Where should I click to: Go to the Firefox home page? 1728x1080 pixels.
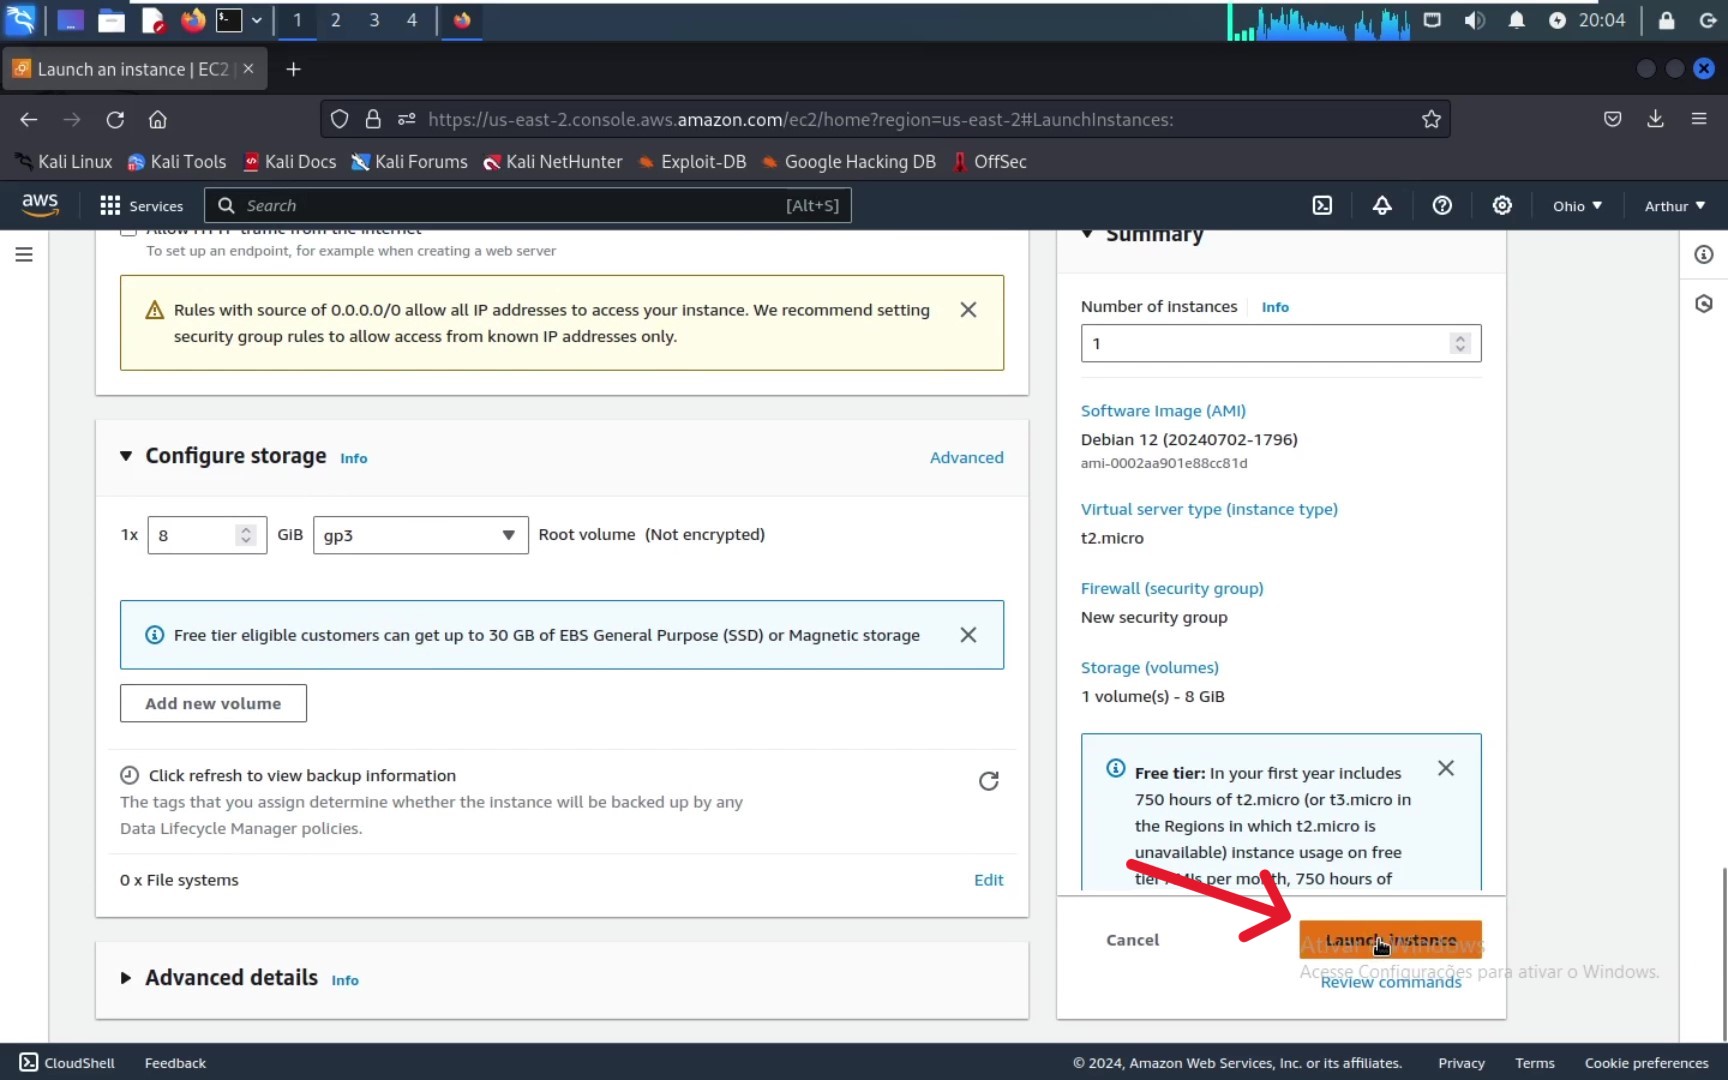pos(158,120)
